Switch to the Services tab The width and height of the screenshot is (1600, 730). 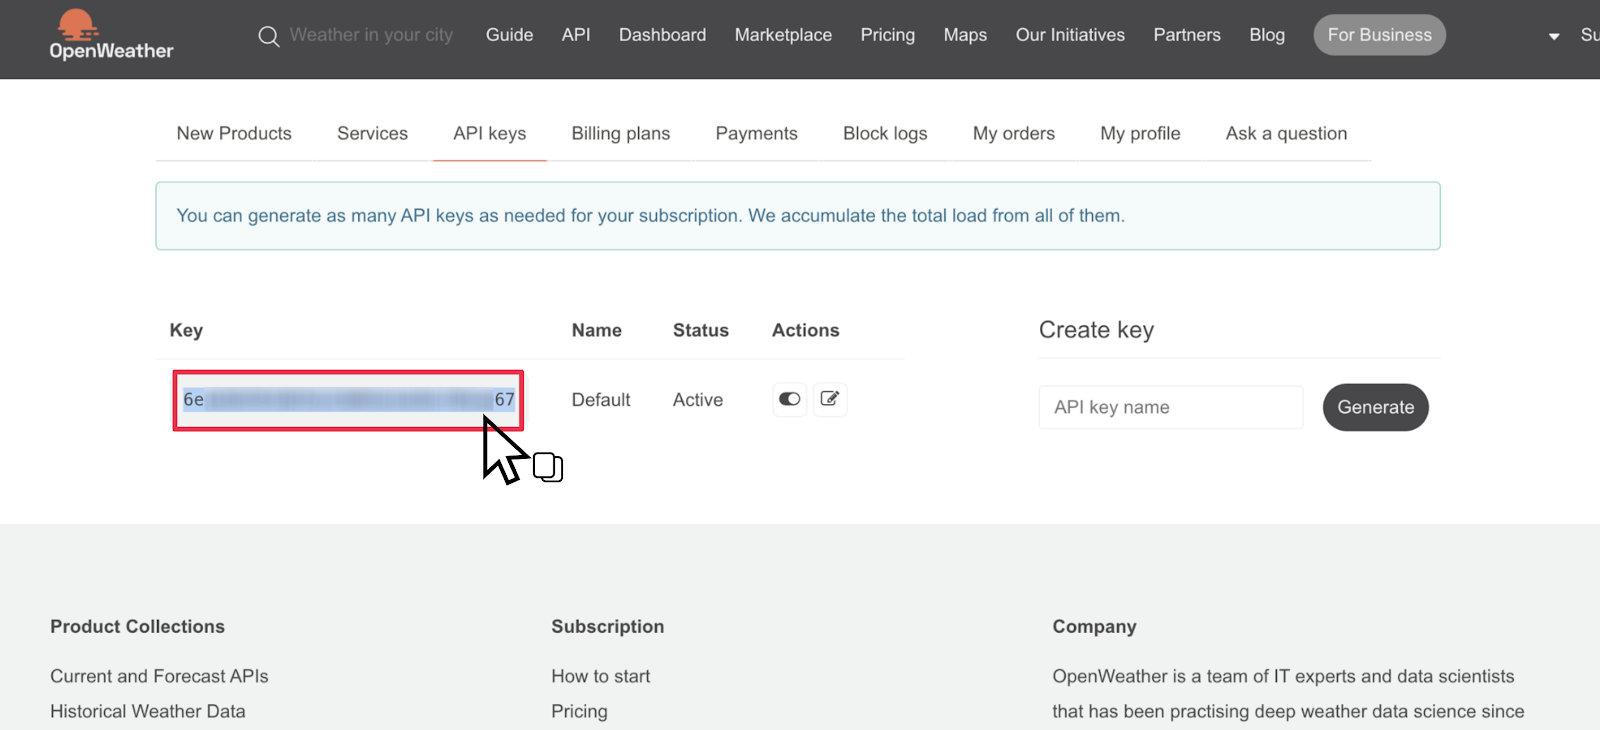[x=372, y=134]
